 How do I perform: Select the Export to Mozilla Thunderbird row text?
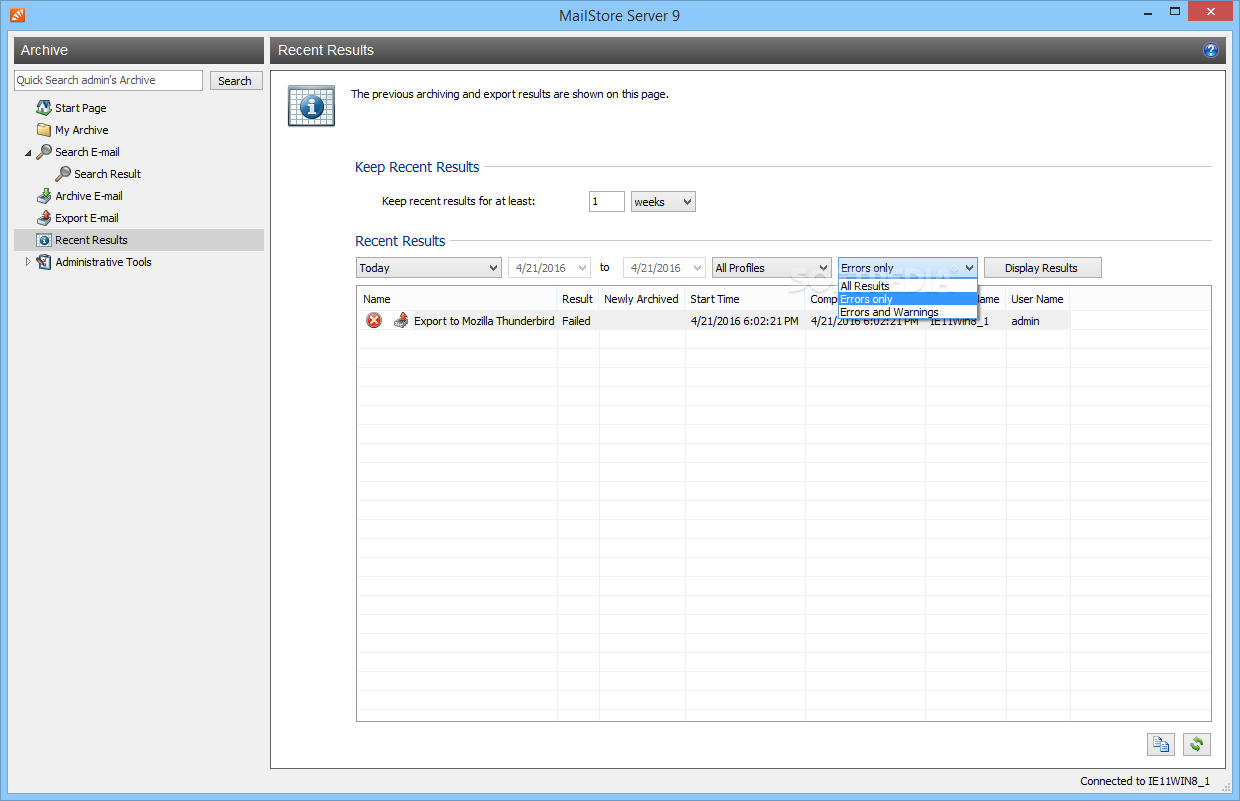(484, 321)
